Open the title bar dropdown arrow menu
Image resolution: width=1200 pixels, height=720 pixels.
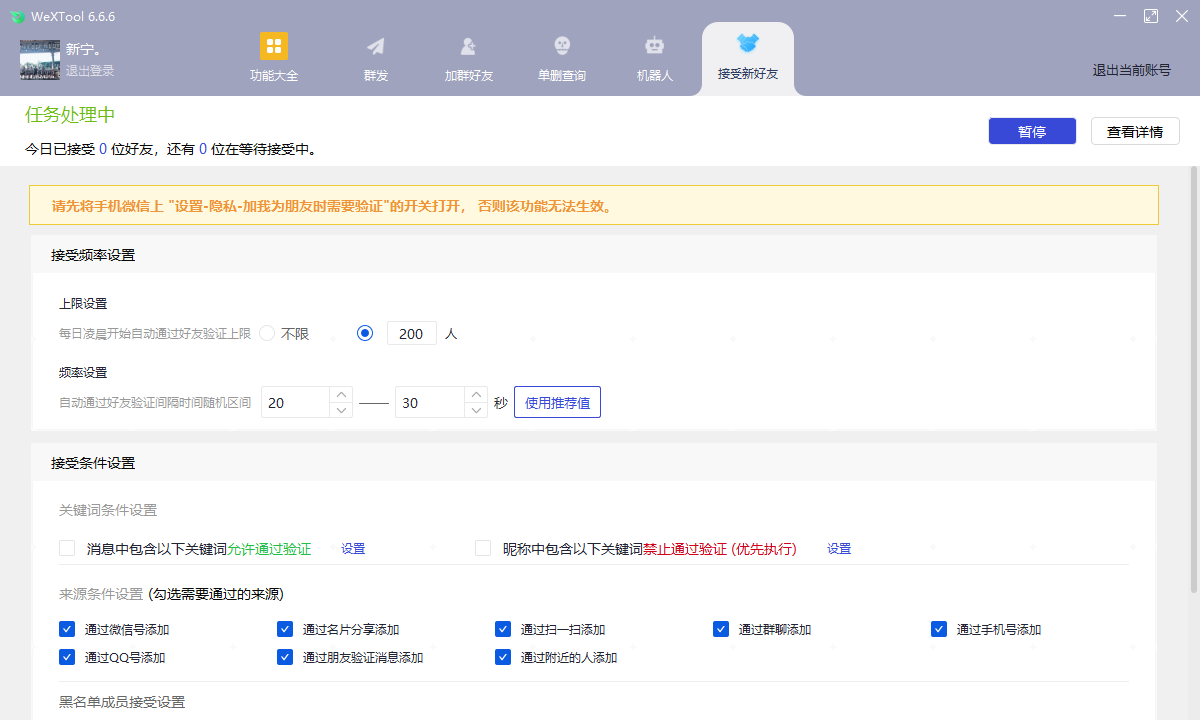coord(1119,16)
